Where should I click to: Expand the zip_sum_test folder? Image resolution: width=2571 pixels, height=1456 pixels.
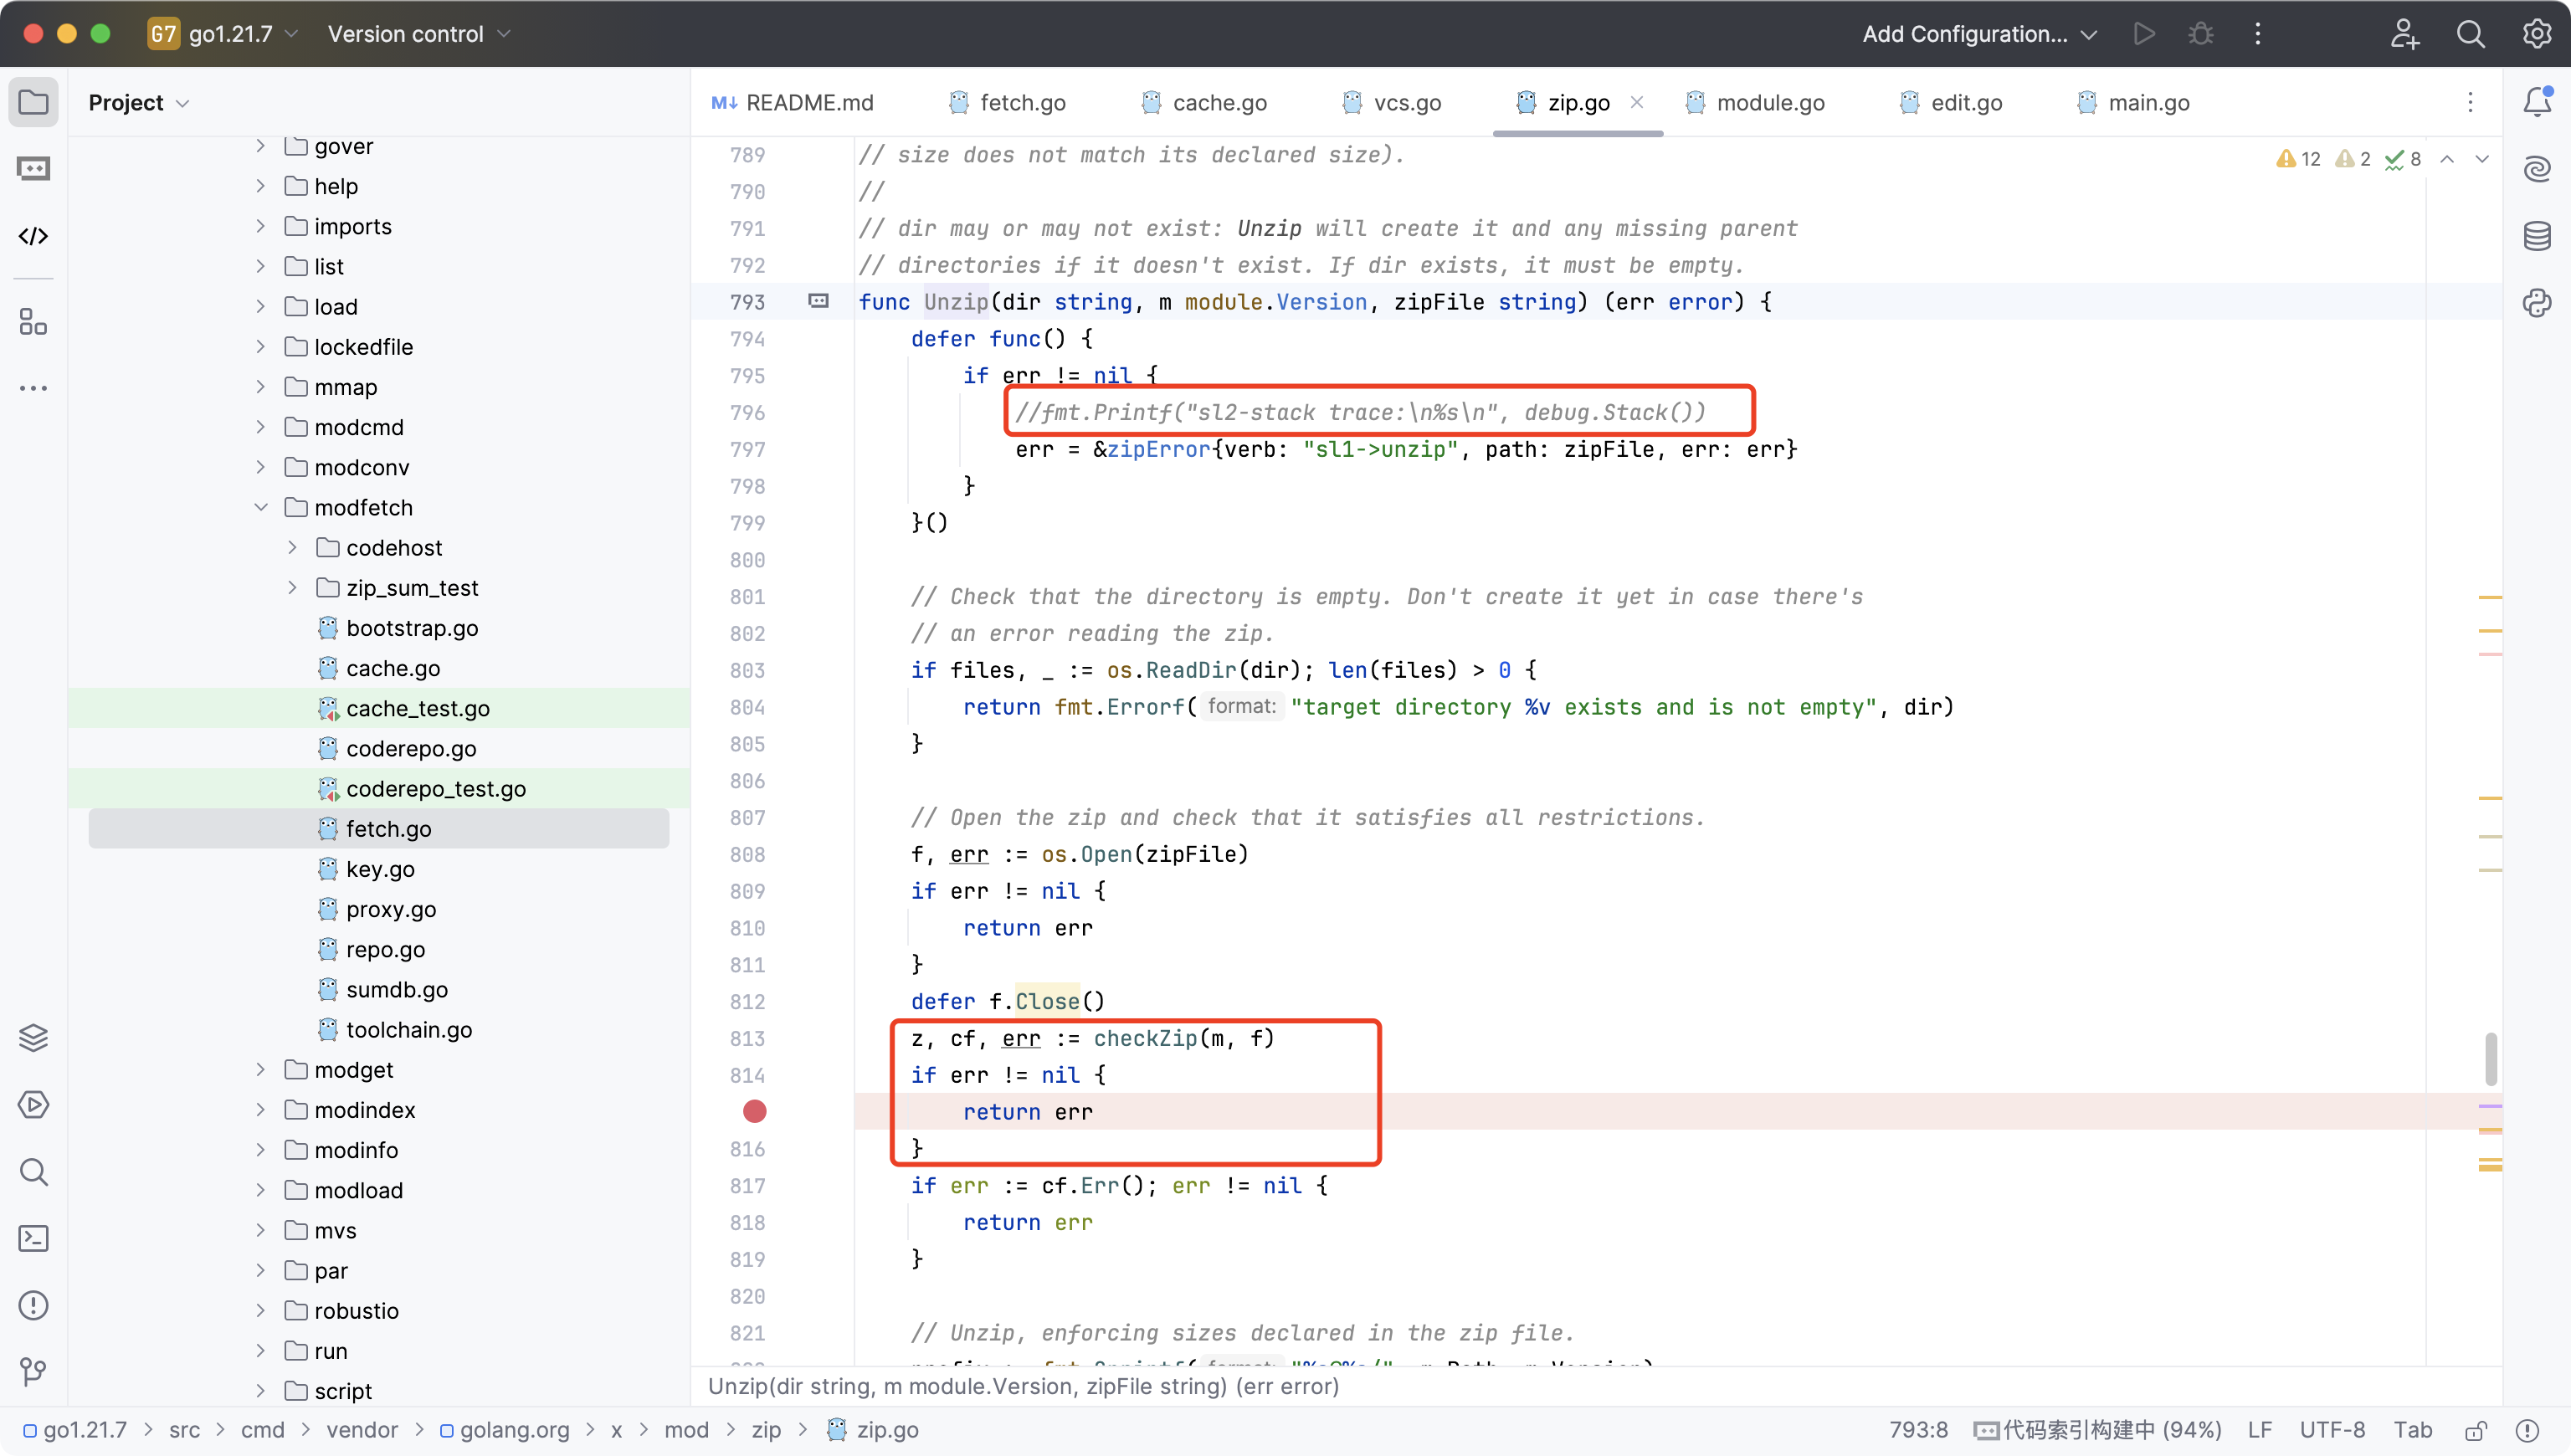click(x=292, y=587)
